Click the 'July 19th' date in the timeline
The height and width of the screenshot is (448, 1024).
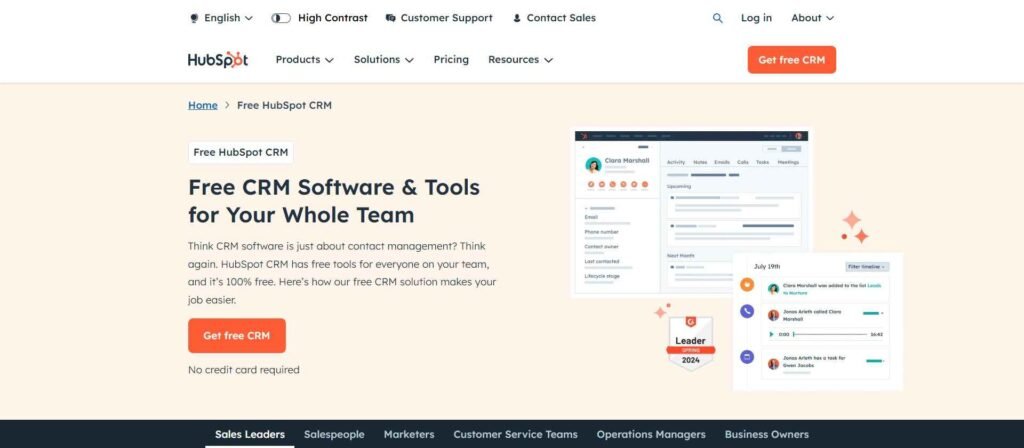[x=767, y=266]
